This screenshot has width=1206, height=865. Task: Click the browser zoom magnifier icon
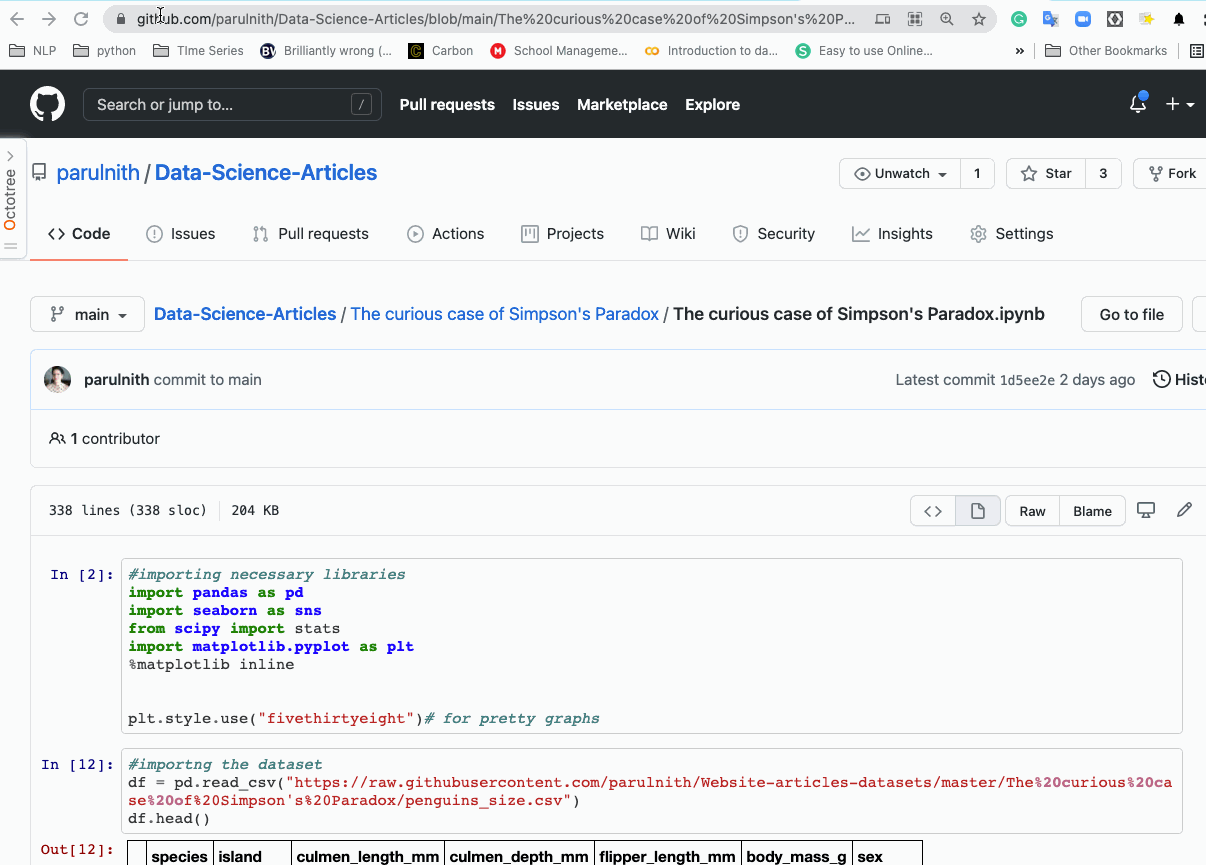tap(947, 19)
